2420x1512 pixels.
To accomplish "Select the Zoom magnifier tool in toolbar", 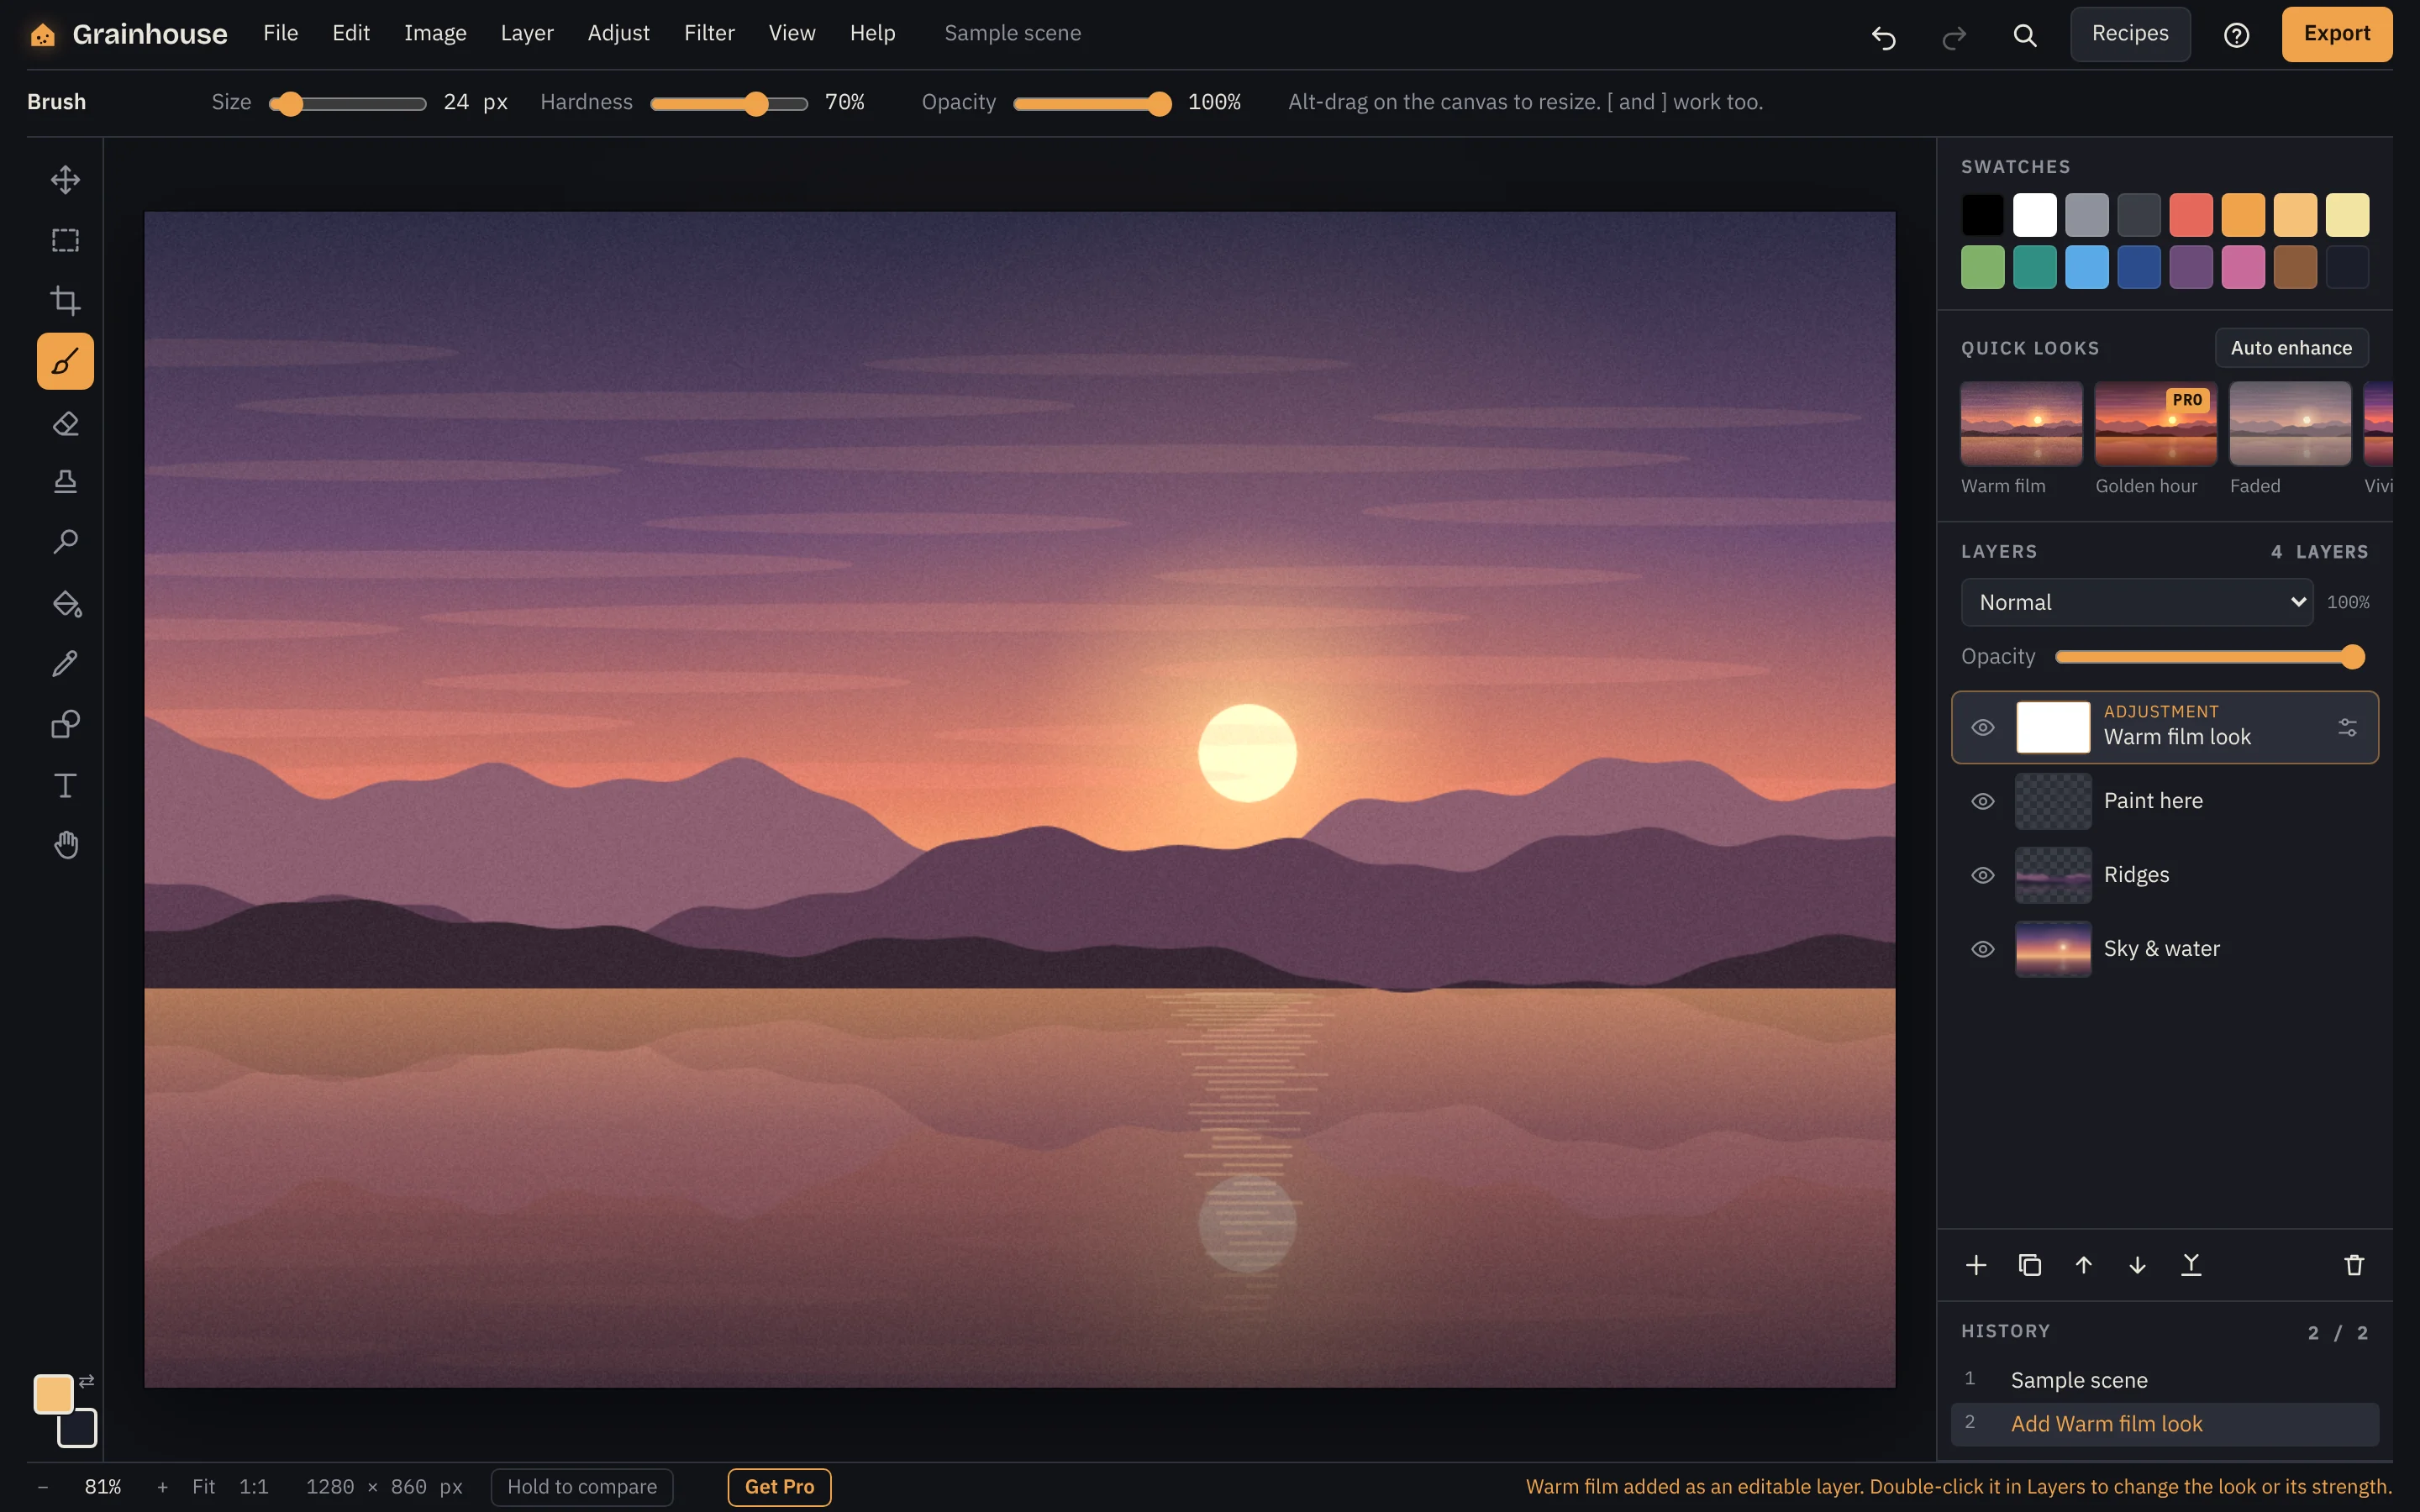I will pyautogui.click(x=65, y=542).
